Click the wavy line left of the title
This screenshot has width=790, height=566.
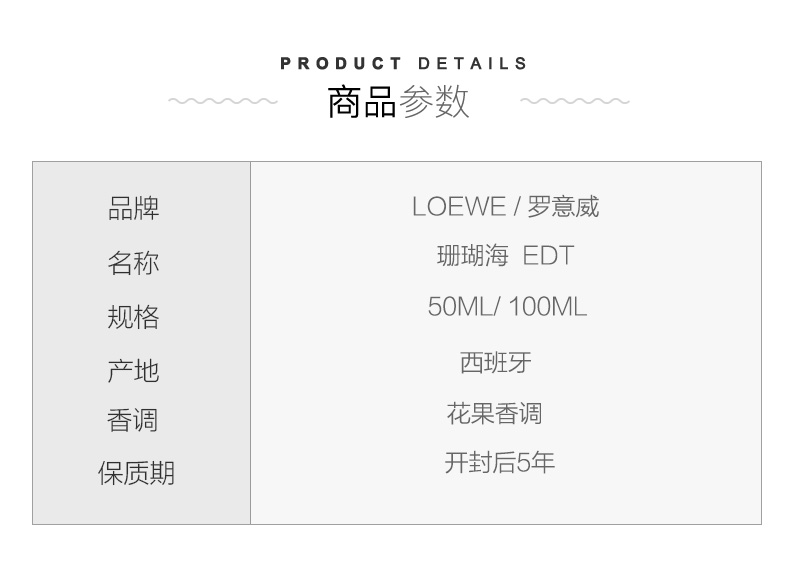point(222,101)
